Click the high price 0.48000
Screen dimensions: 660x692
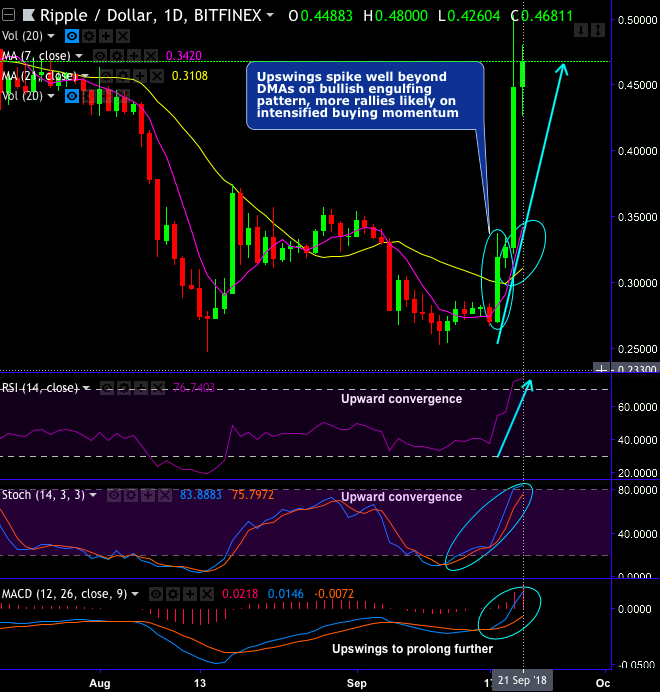point(401,16)
